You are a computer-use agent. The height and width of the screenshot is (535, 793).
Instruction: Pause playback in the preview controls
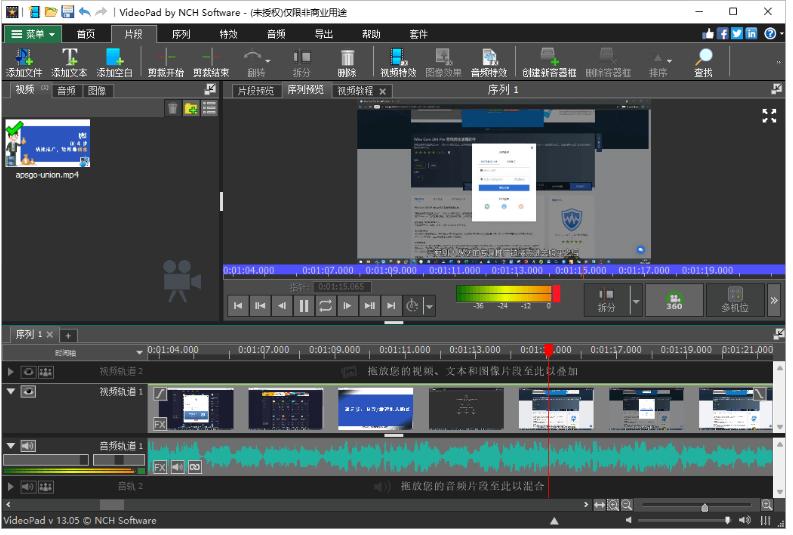click(303, 306)
